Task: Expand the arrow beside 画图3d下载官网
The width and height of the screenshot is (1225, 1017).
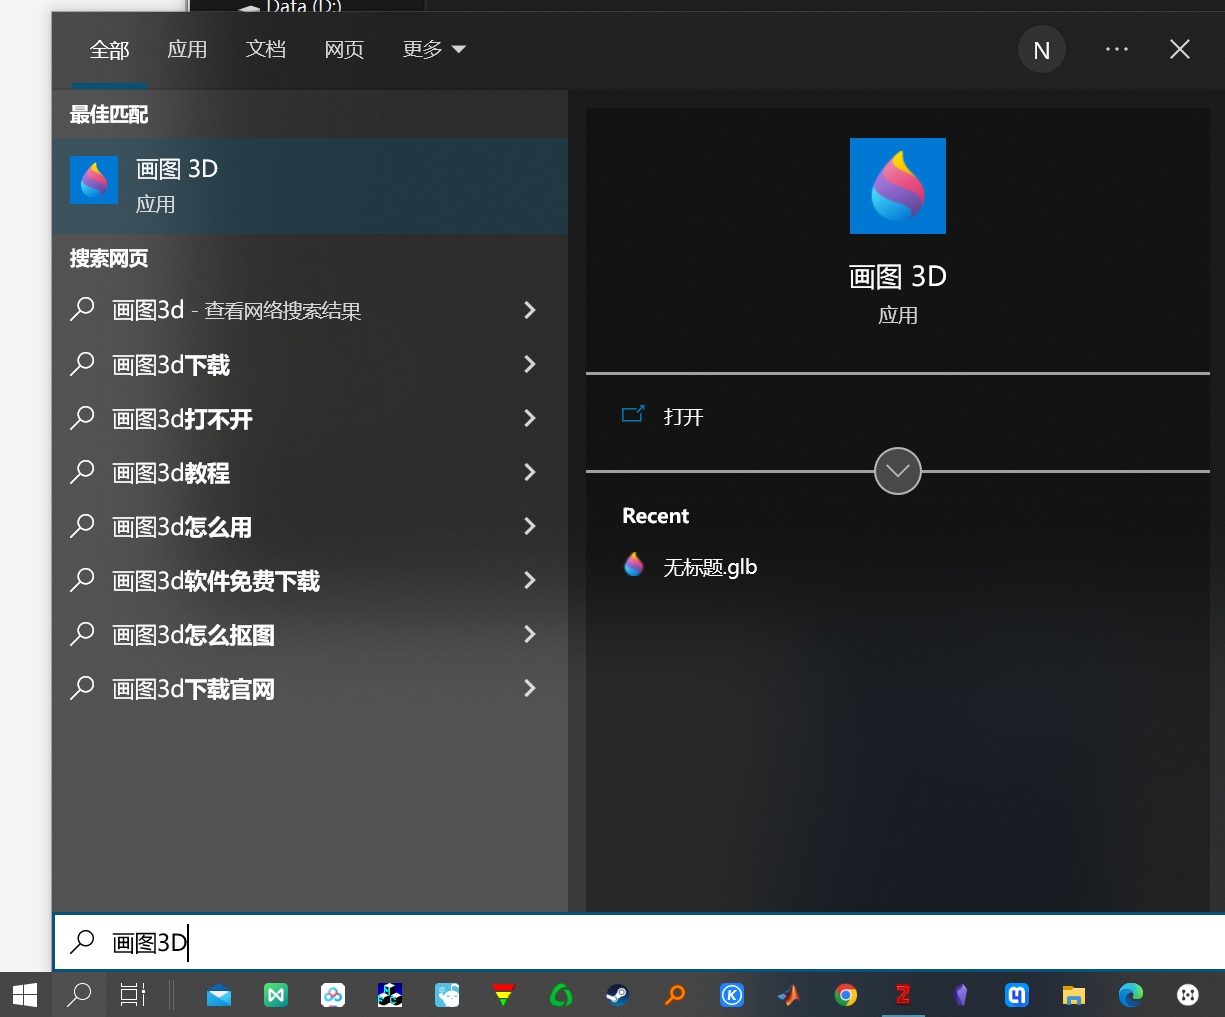Action: tap(530, 688)
